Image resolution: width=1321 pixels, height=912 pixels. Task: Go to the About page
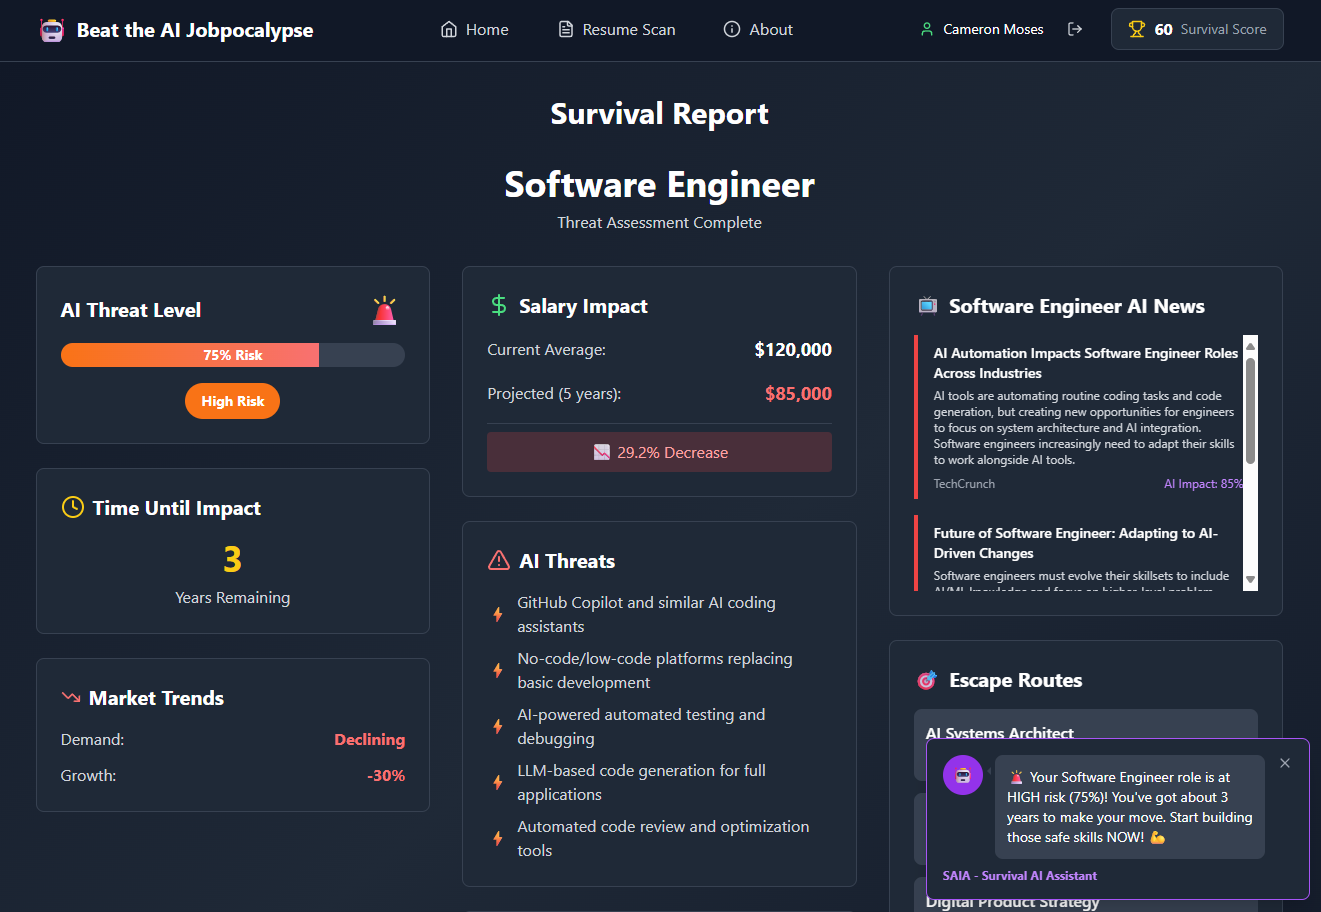pyautogui.click(x=758, y=30)
